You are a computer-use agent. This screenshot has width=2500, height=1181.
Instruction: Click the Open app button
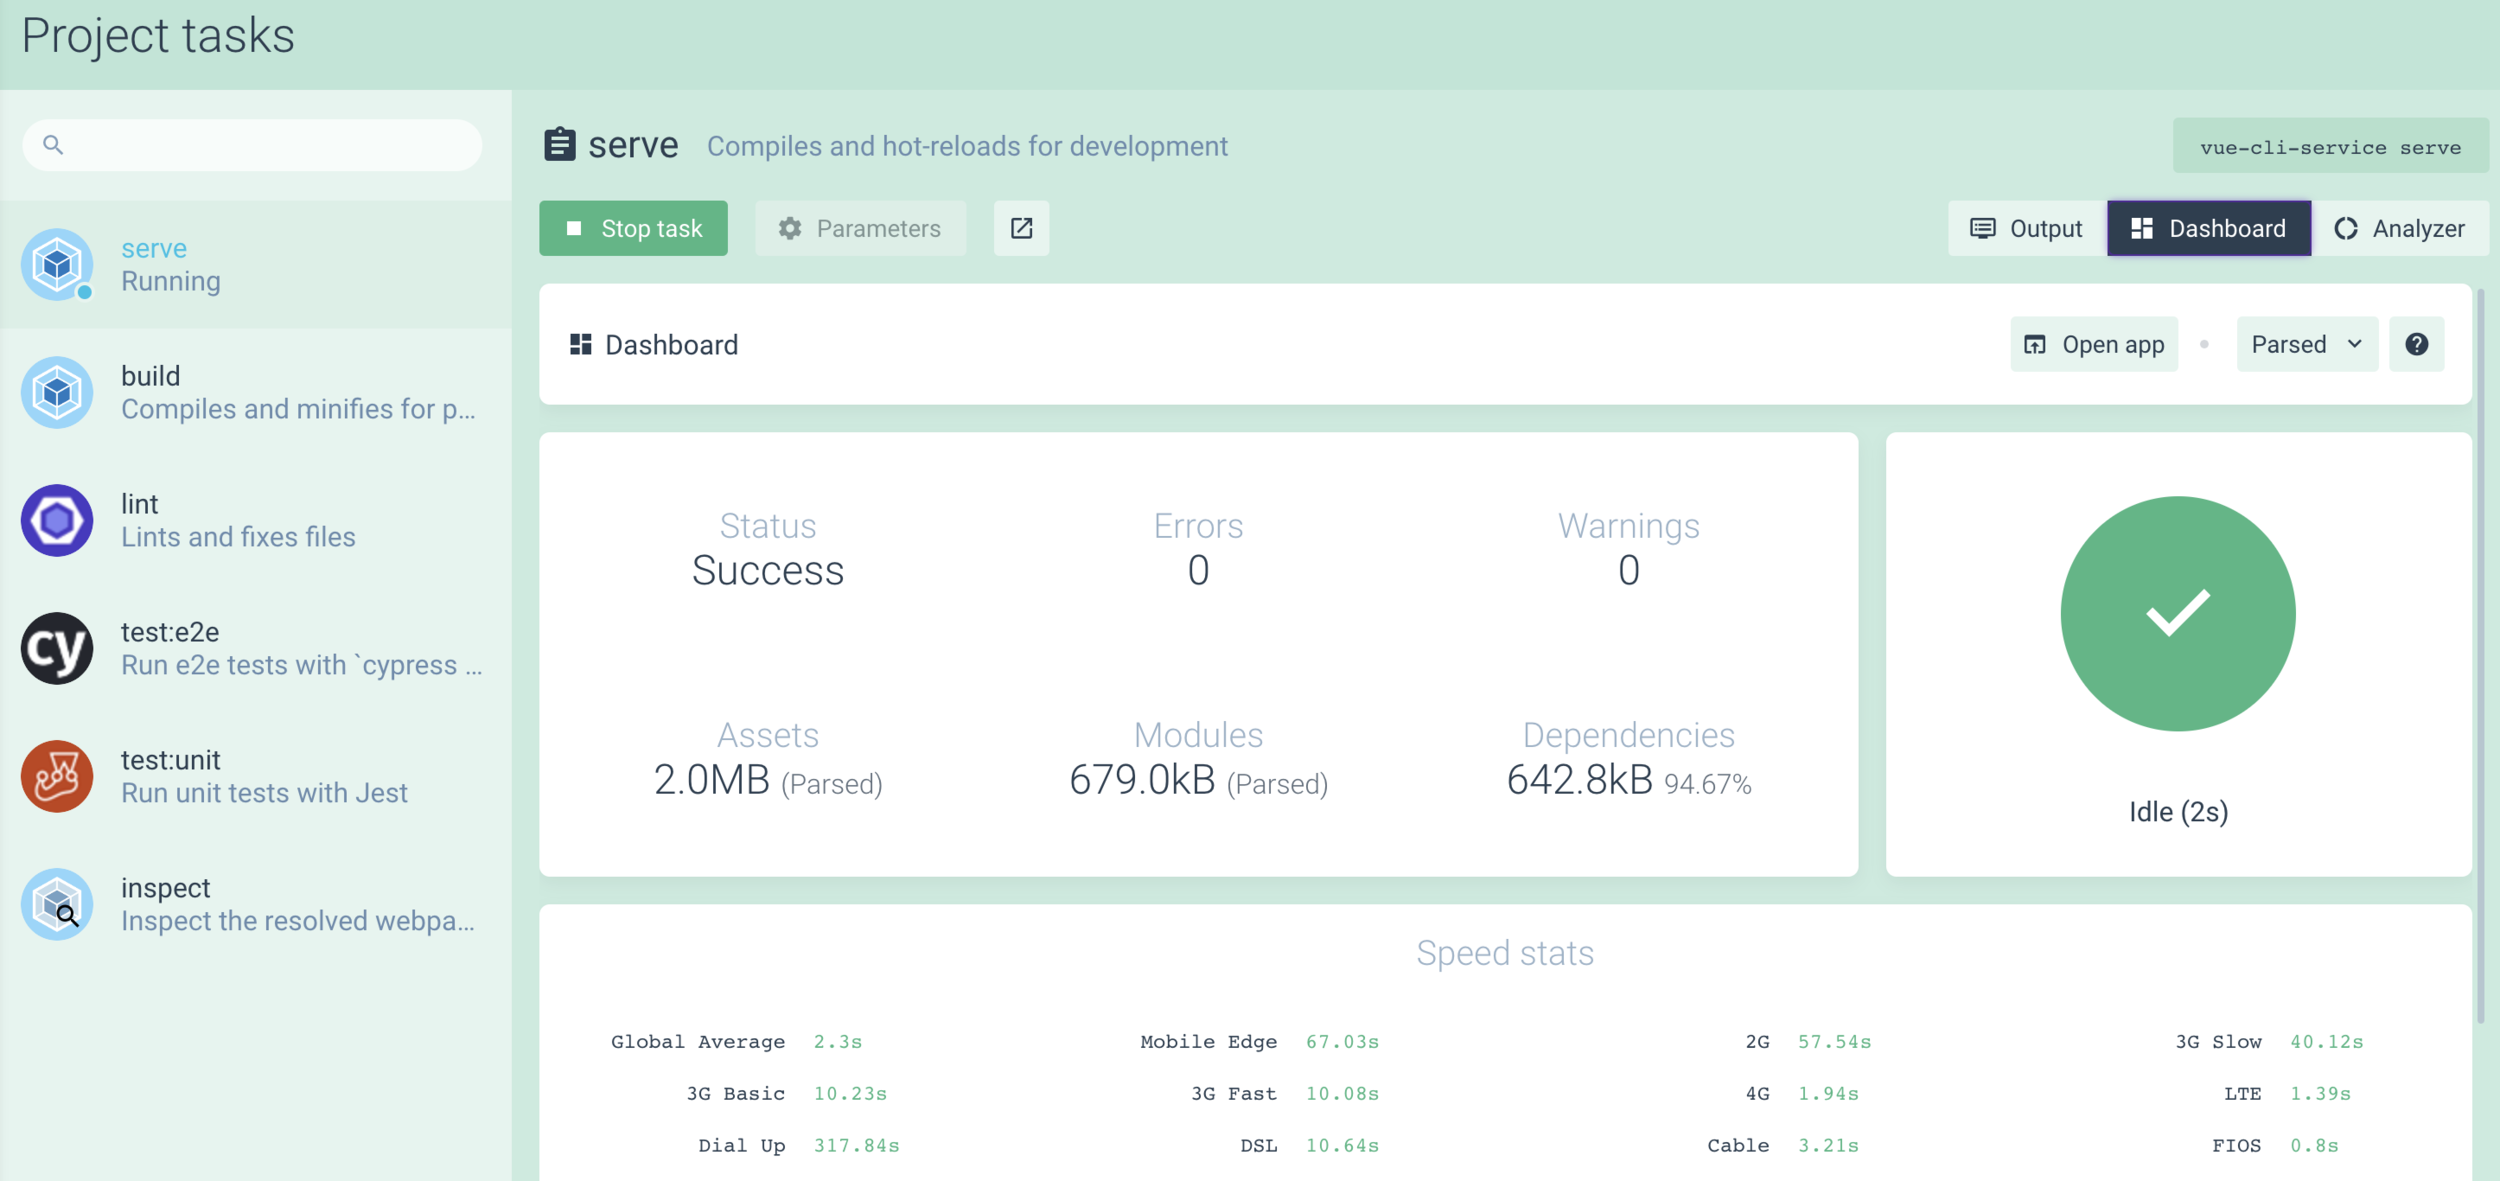pos(2093,344)
